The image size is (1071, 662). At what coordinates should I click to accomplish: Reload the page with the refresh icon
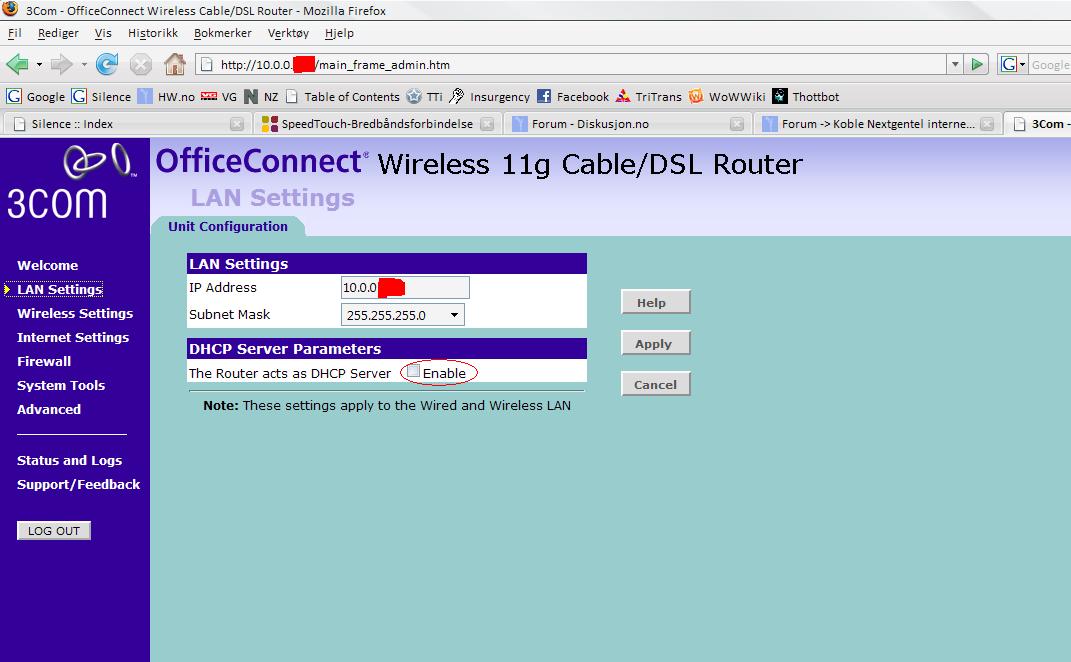pos(107,65)
